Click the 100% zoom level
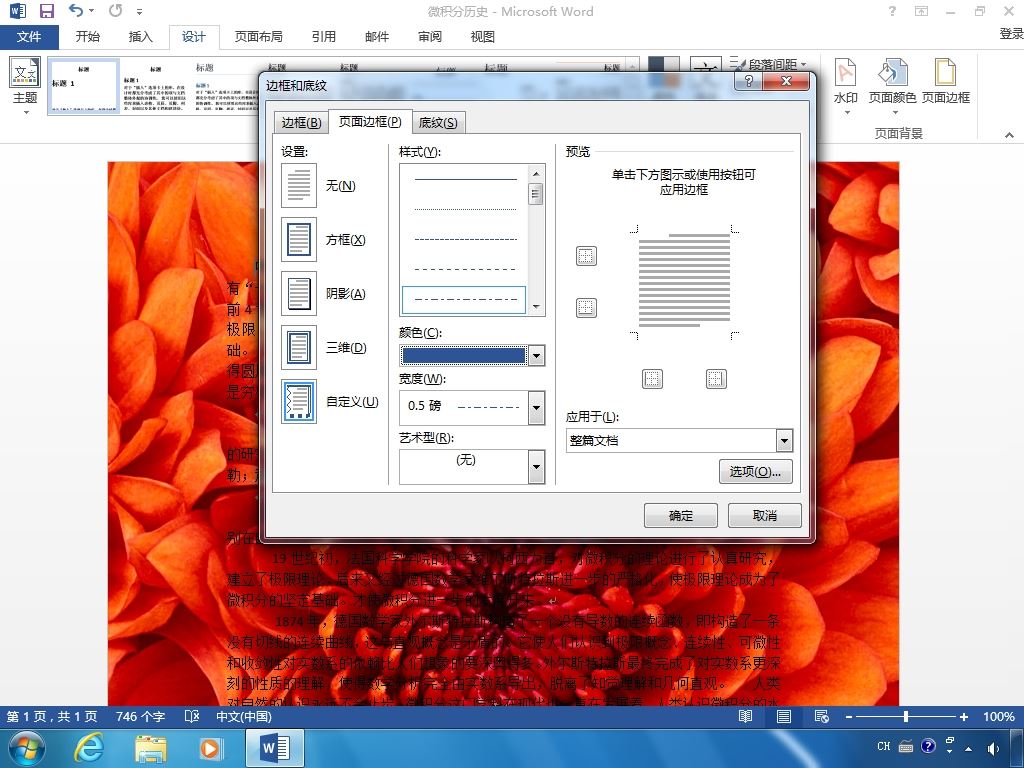The height and width of the screenshot is (768, 1024). 999,716
